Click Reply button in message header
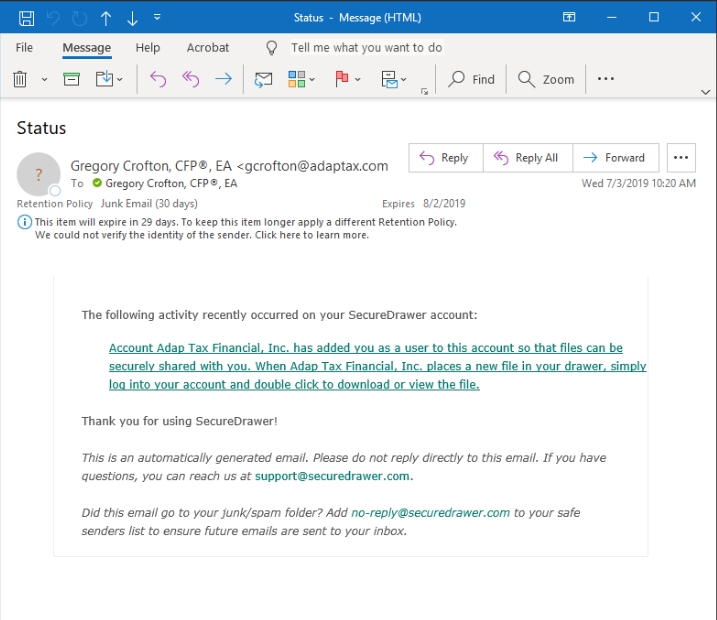The height and width of the screenshot is (620, 717). (x=446, y=158)
